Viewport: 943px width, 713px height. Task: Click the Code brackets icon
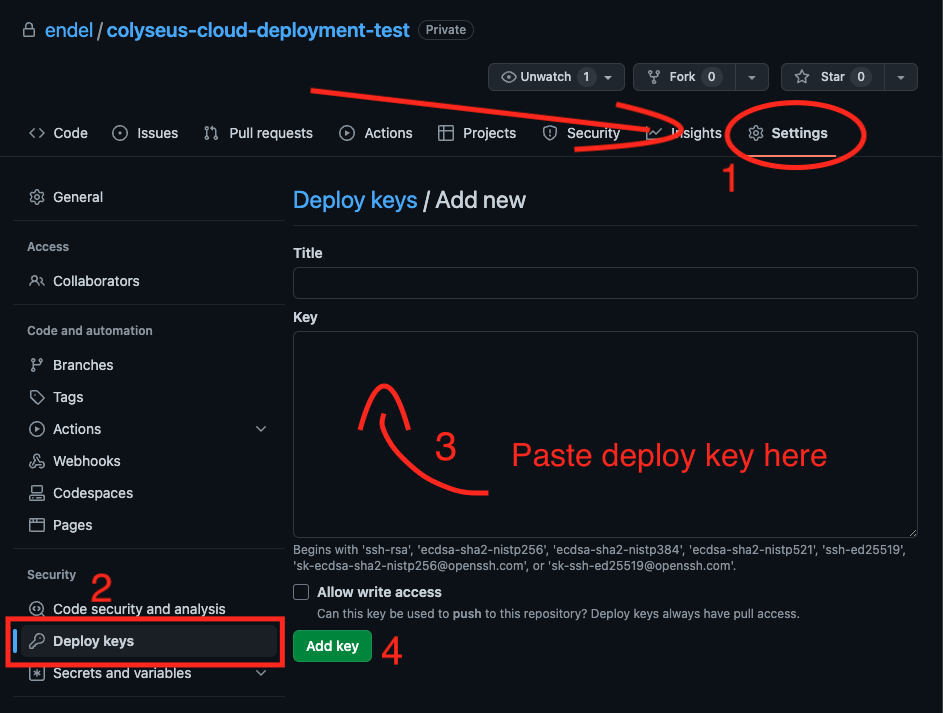[x=37, y=133]
